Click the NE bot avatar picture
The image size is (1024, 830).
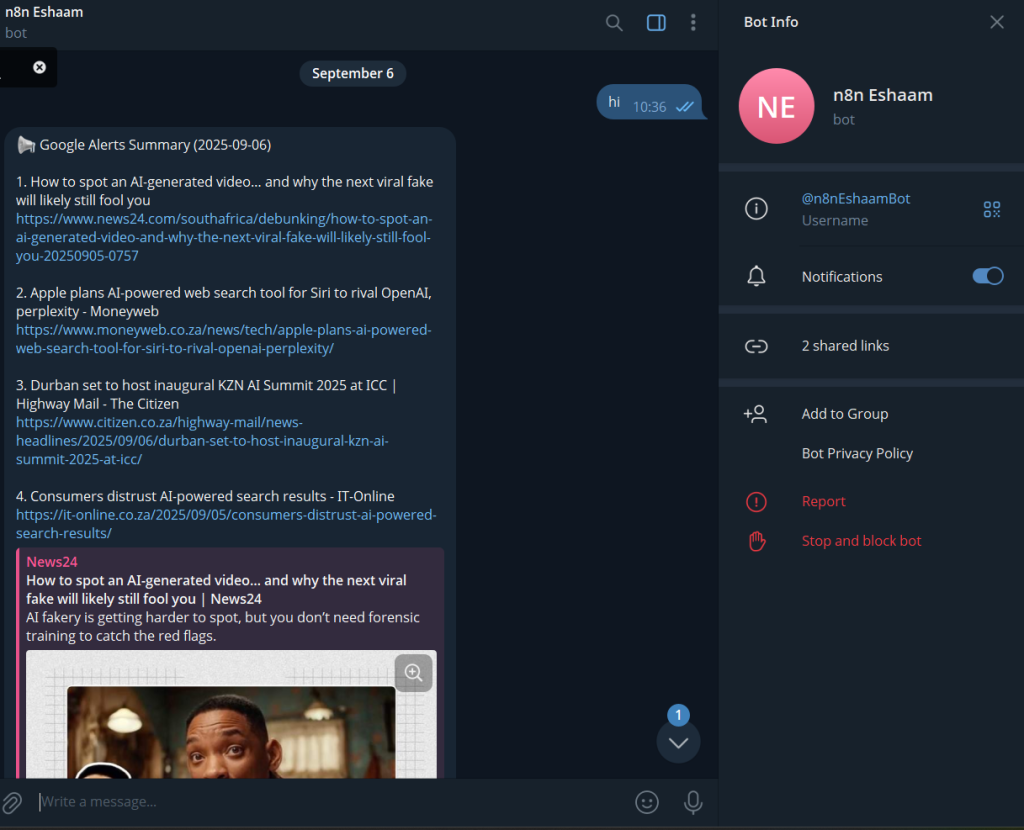pos(776,106)
